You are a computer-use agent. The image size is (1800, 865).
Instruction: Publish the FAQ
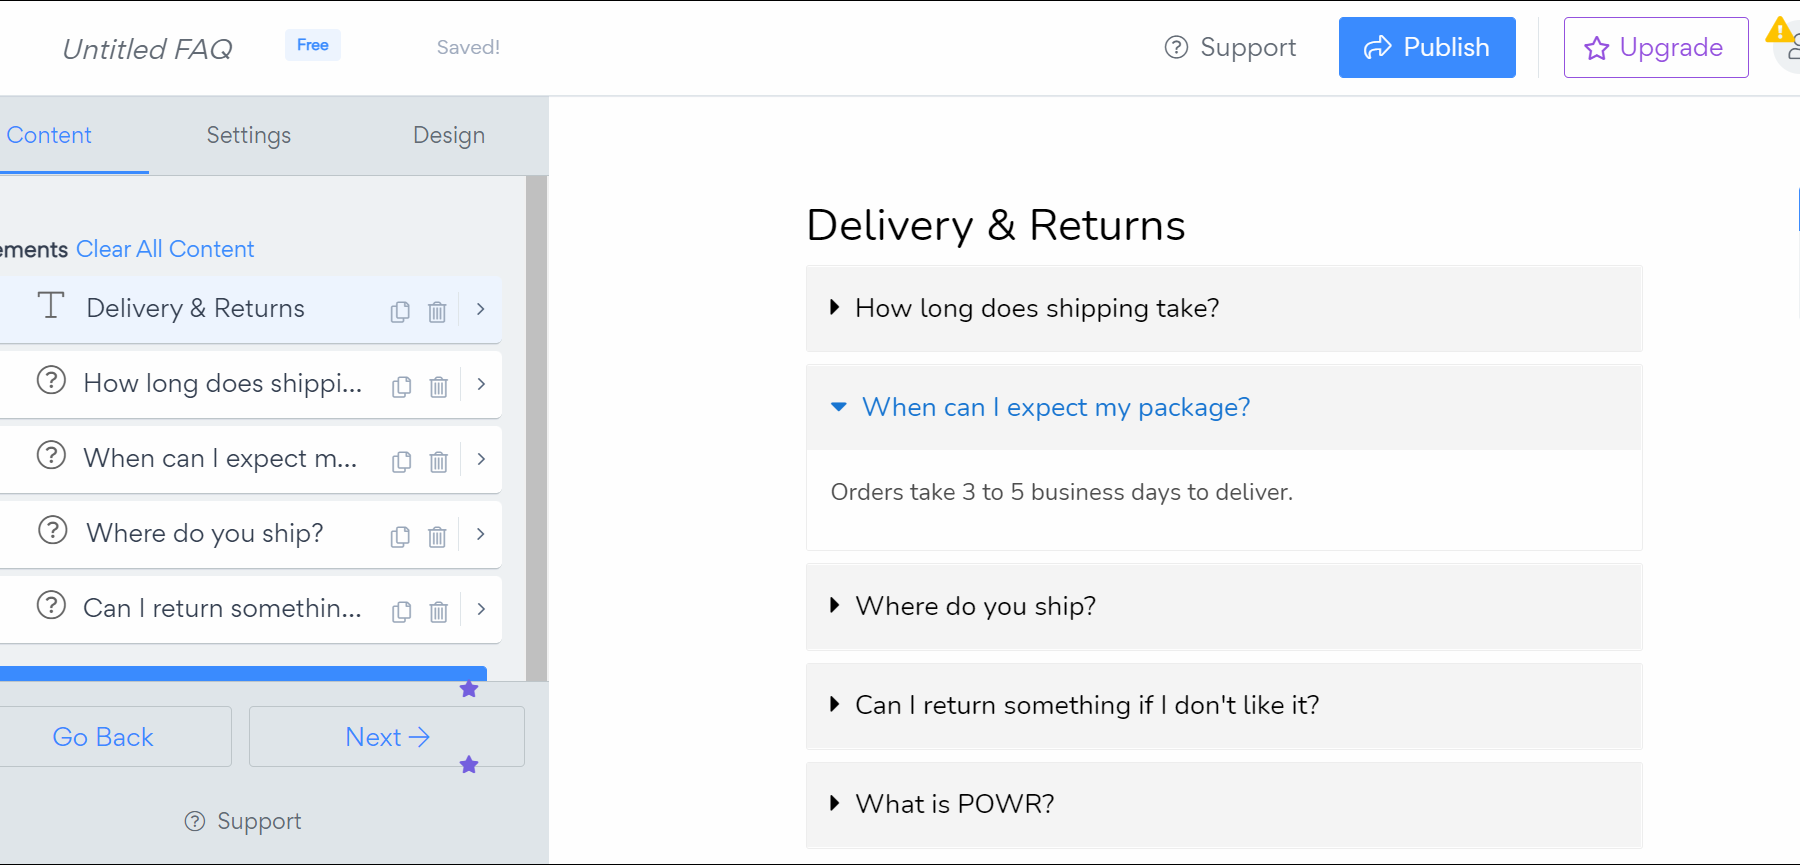click(x=1426, y=47)
